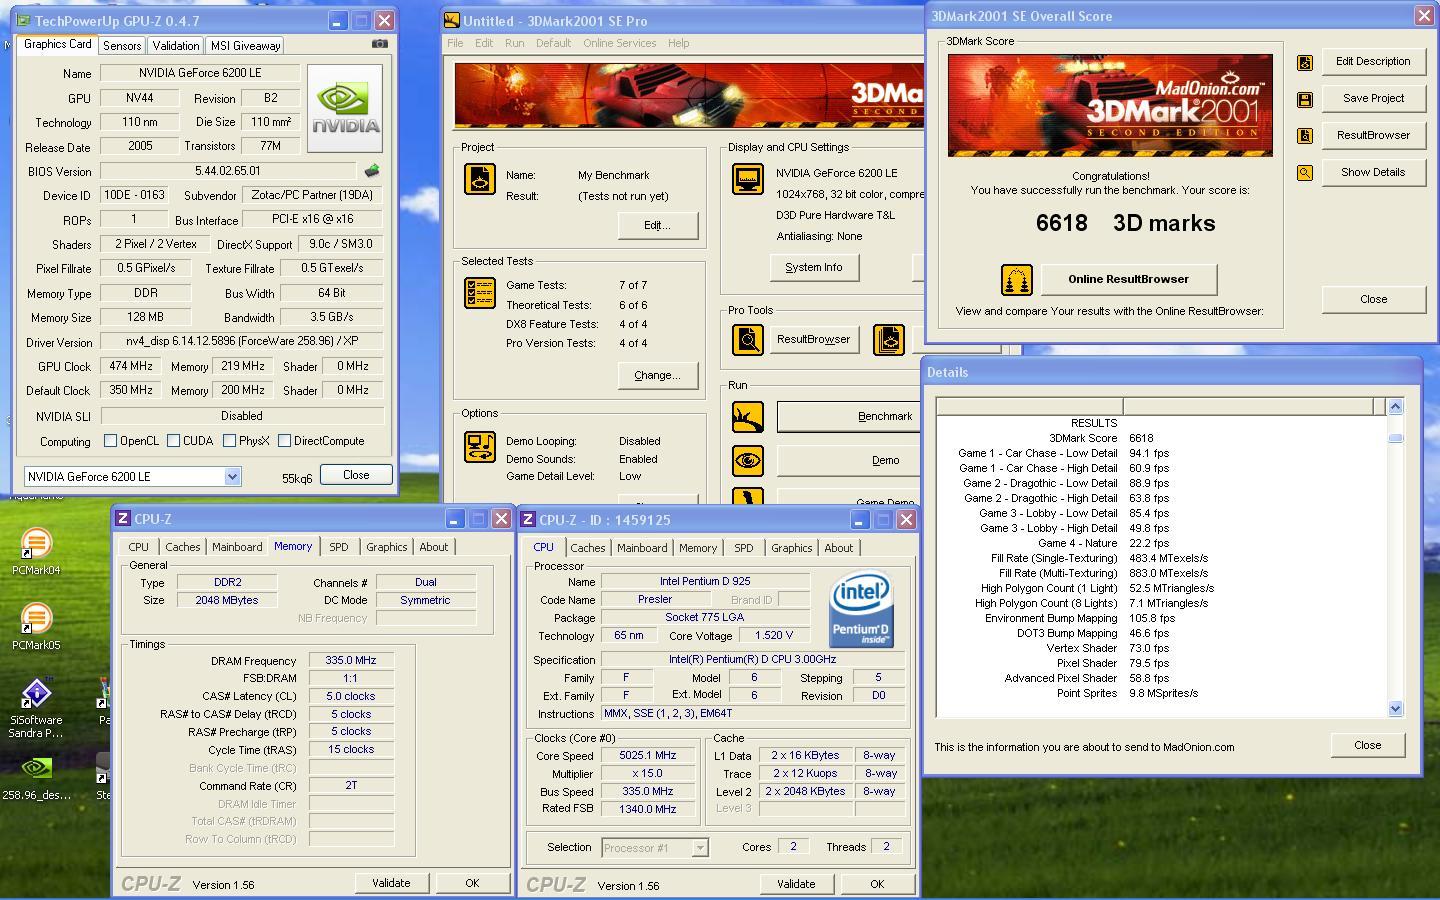Click the Display and CPU Settings monitor icon
This screenshot has height=900, width=1440.
pyautogui.click(x=748, y=179)
